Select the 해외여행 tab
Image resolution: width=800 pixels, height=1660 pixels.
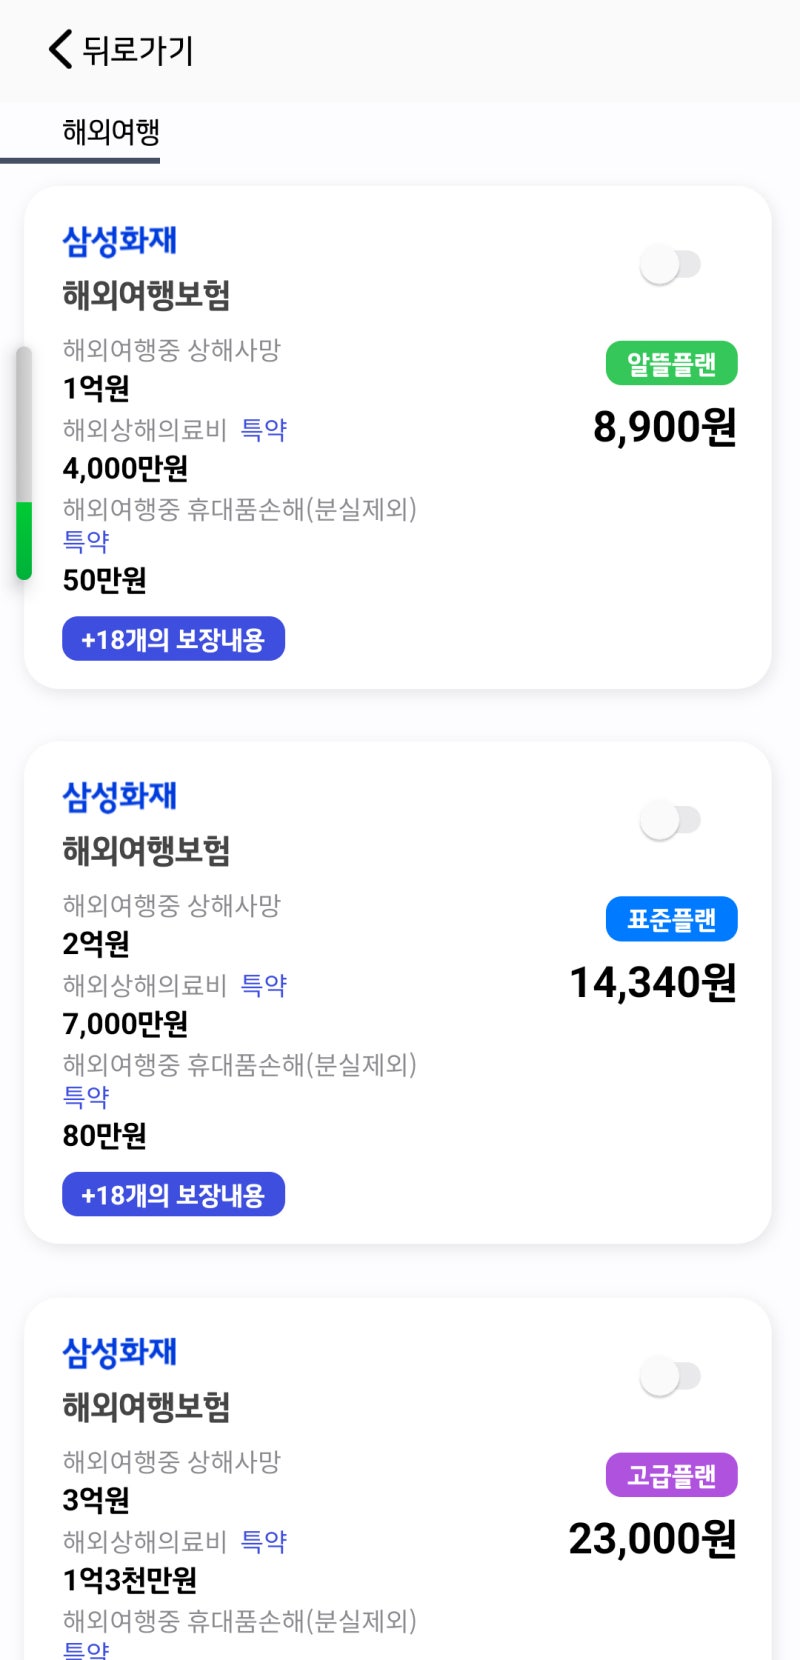tap(111, 132)
